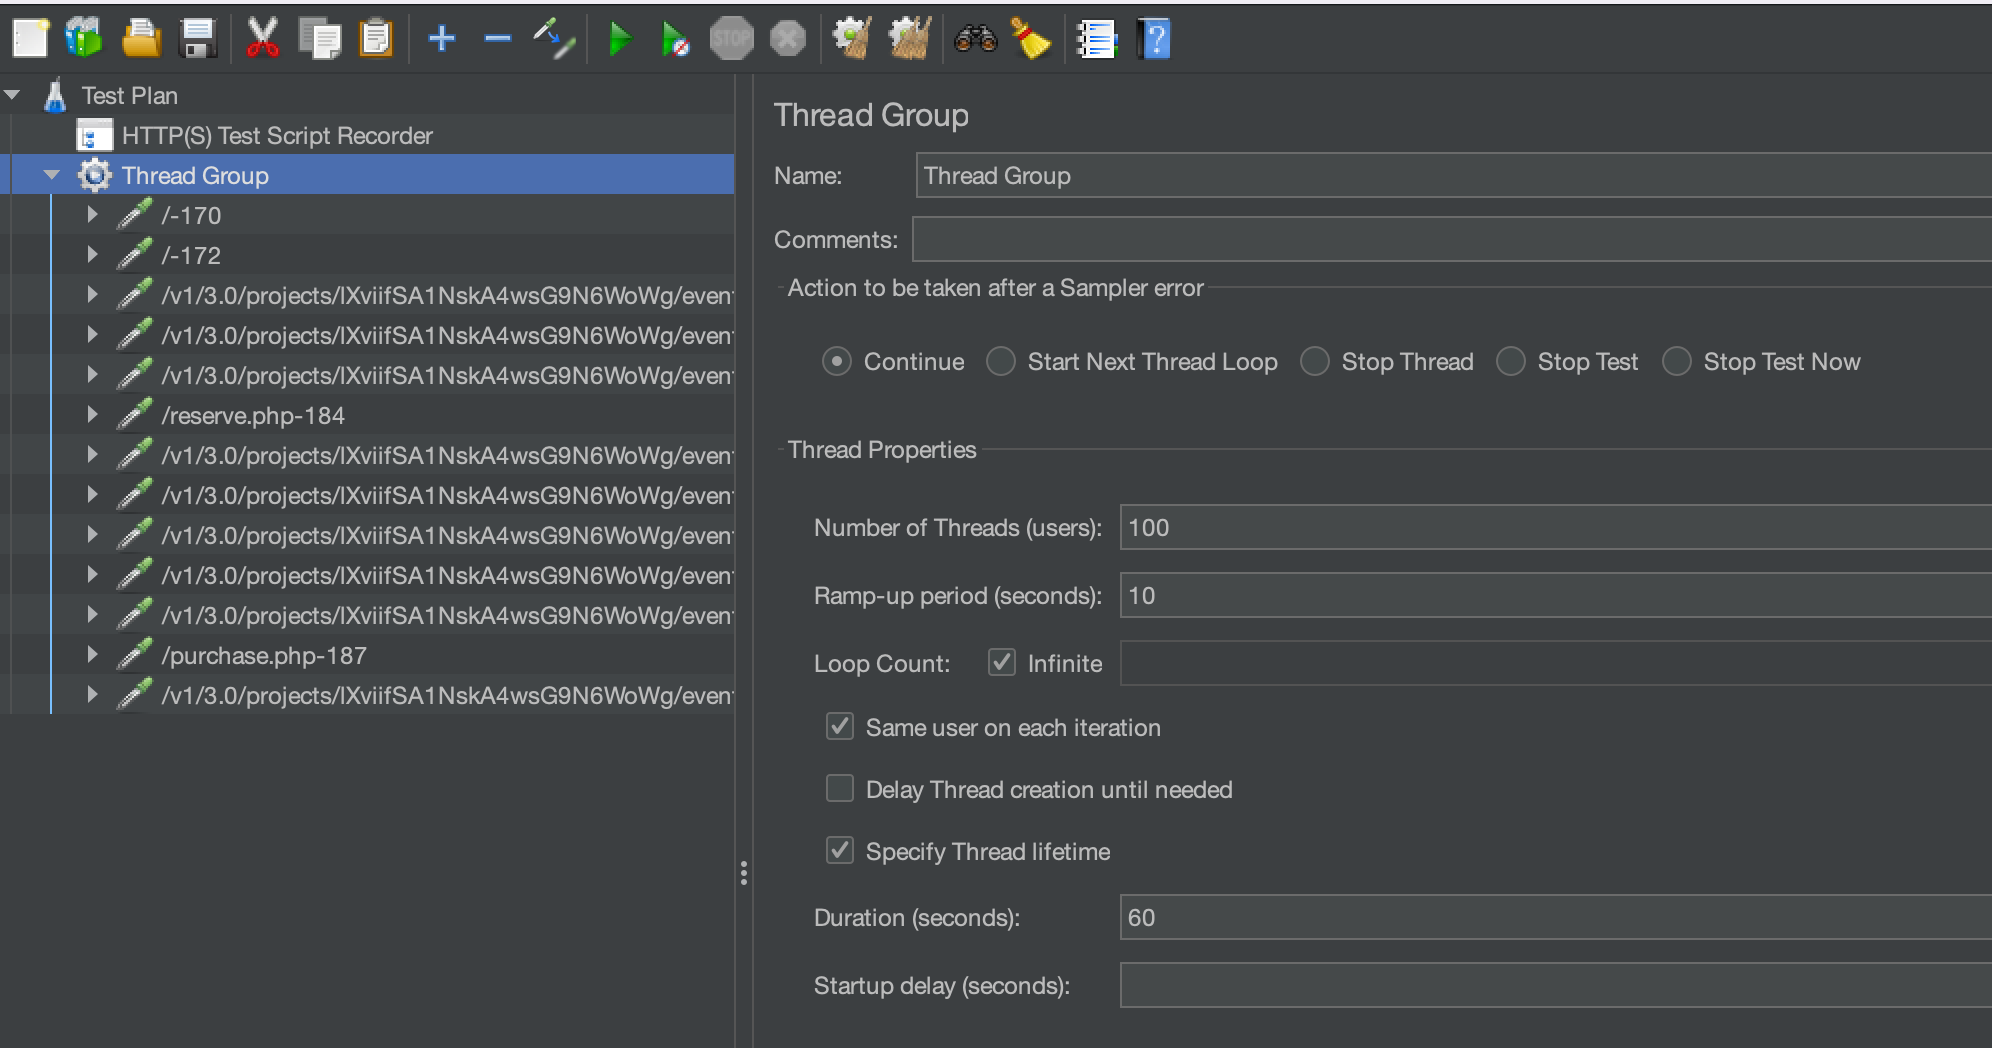Uncheck the Infinite loop count checkbox
Screen dimensions: 1992x1048
point(1002,663)
